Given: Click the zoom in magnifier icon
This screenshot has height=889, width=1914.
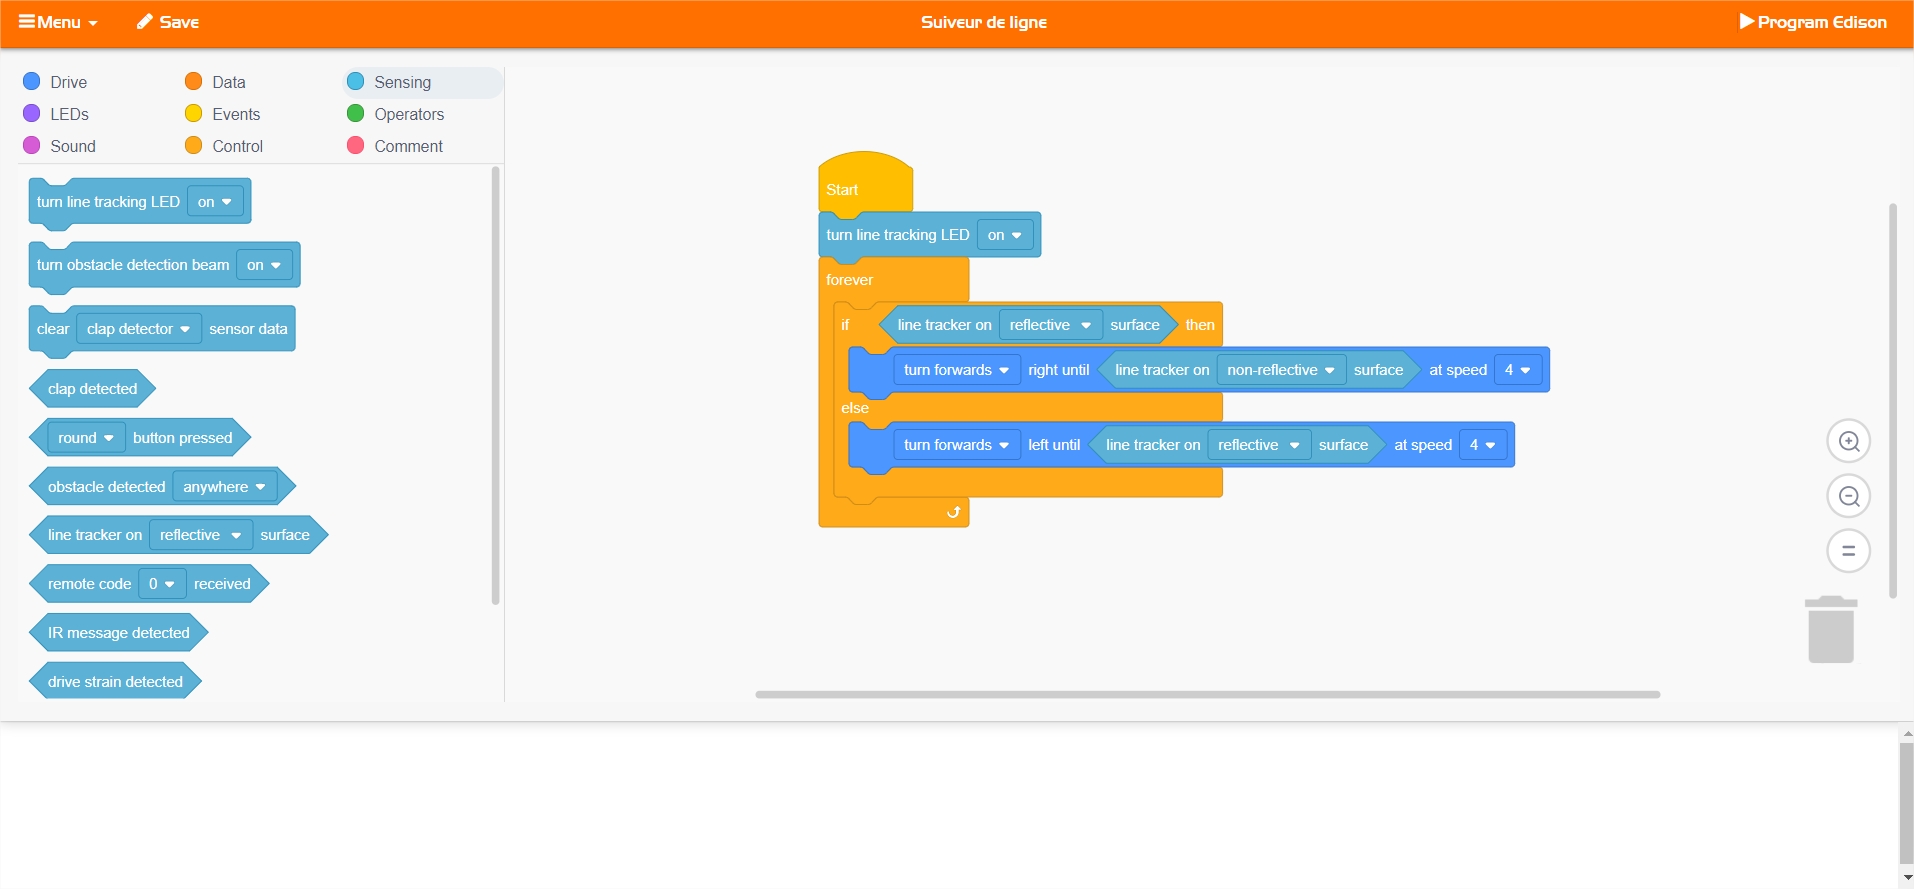Looking at the screenshot, I should coord(1848,441).
